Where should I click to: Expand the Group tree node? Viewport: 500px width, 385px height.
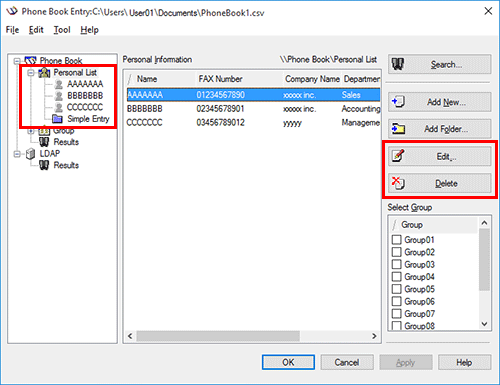point(31,131)
